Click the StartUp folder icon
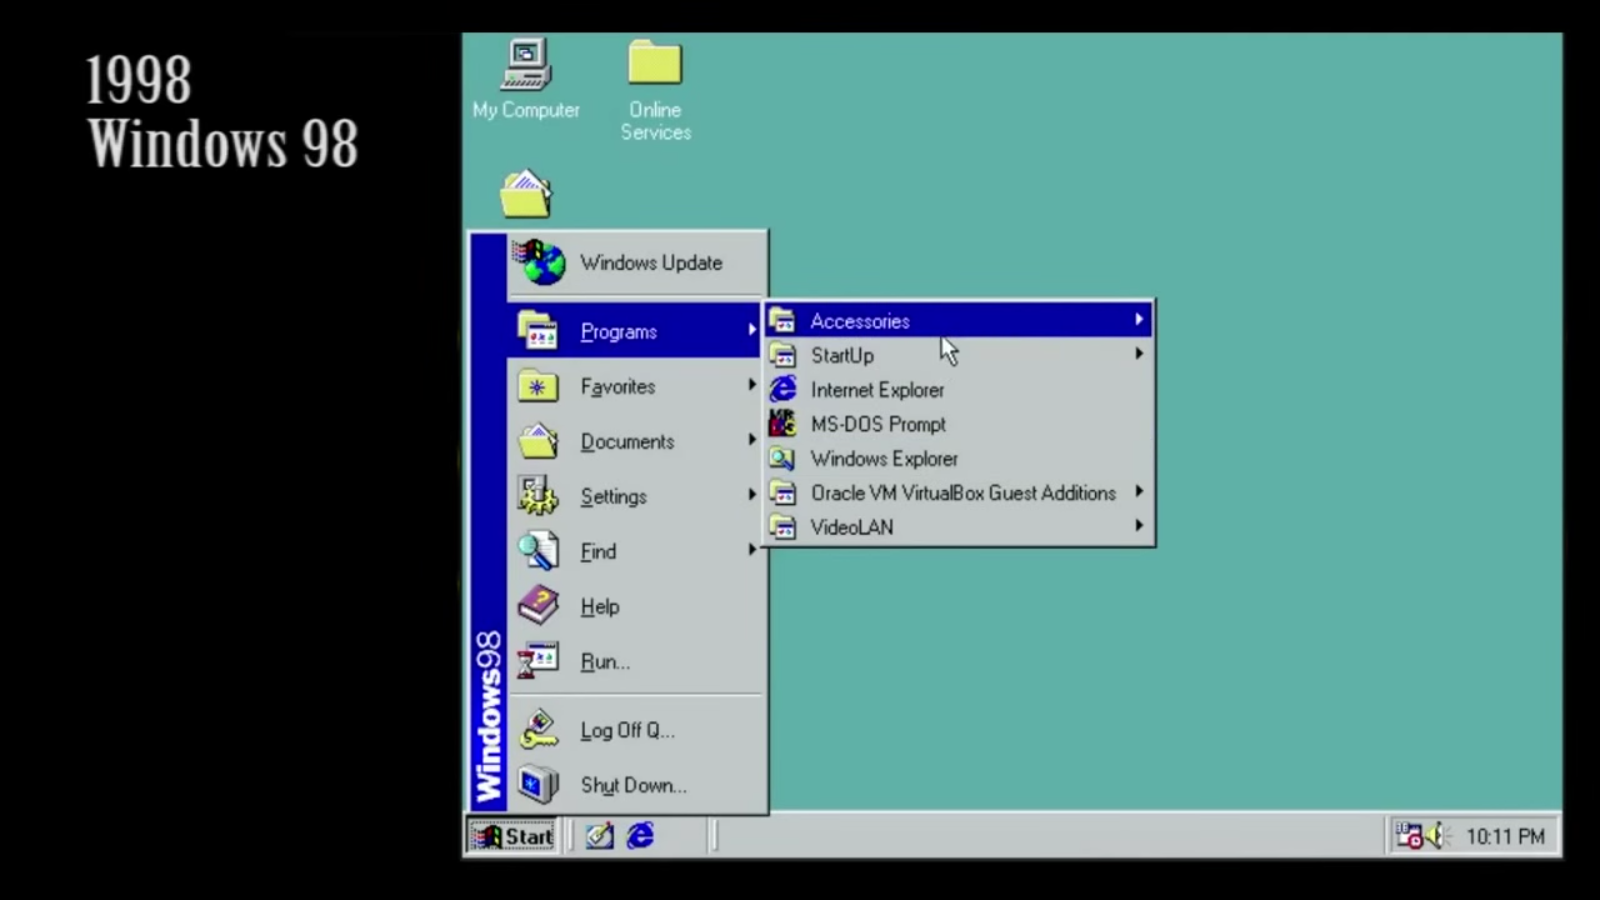 coord(783,355)
